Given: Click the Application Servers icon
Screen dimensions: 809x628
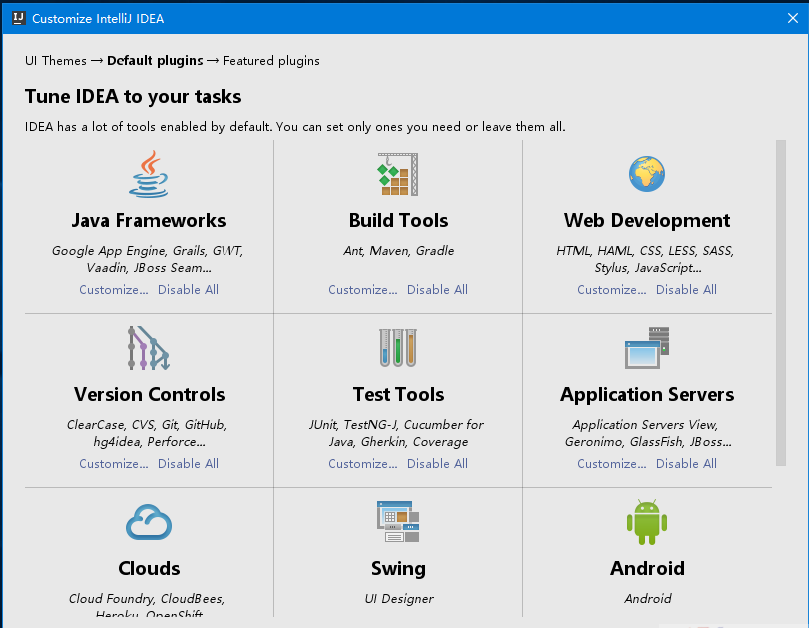Looking at the screenshot, I should pos(647,348).
